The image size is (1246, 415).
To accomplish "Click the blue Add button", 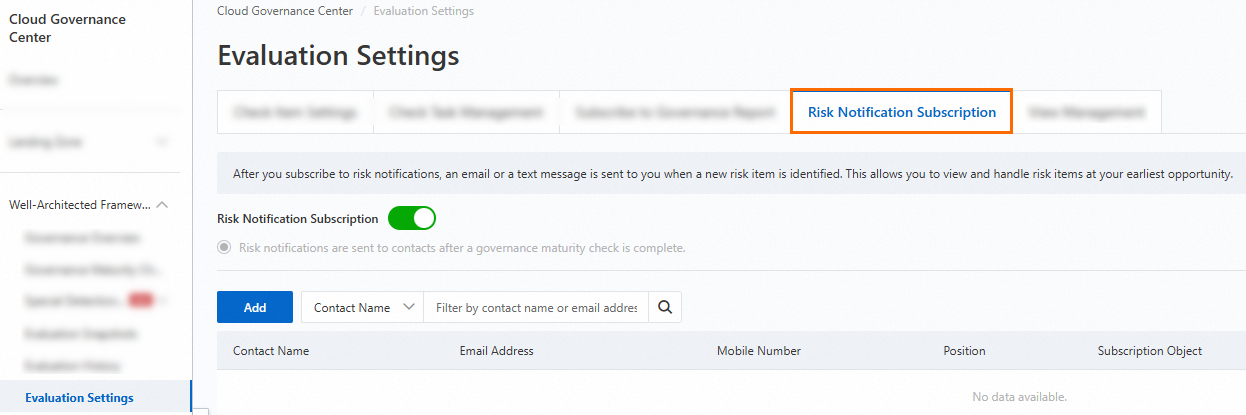I will [x=255, y=308].
